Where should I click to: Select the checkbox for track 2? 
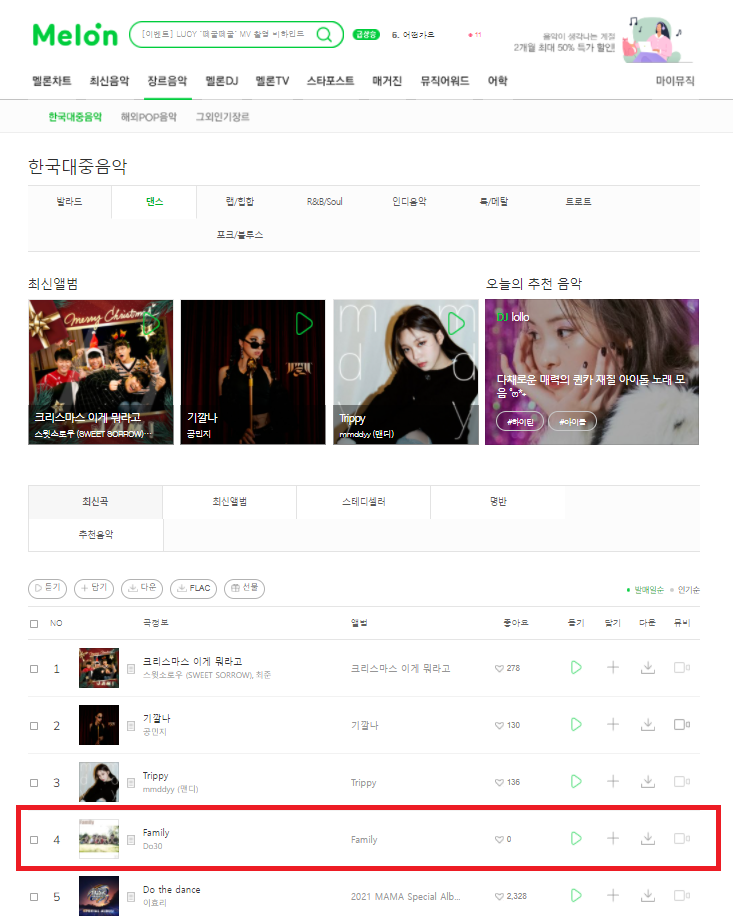pyautogui.click(x=34, y=726)
